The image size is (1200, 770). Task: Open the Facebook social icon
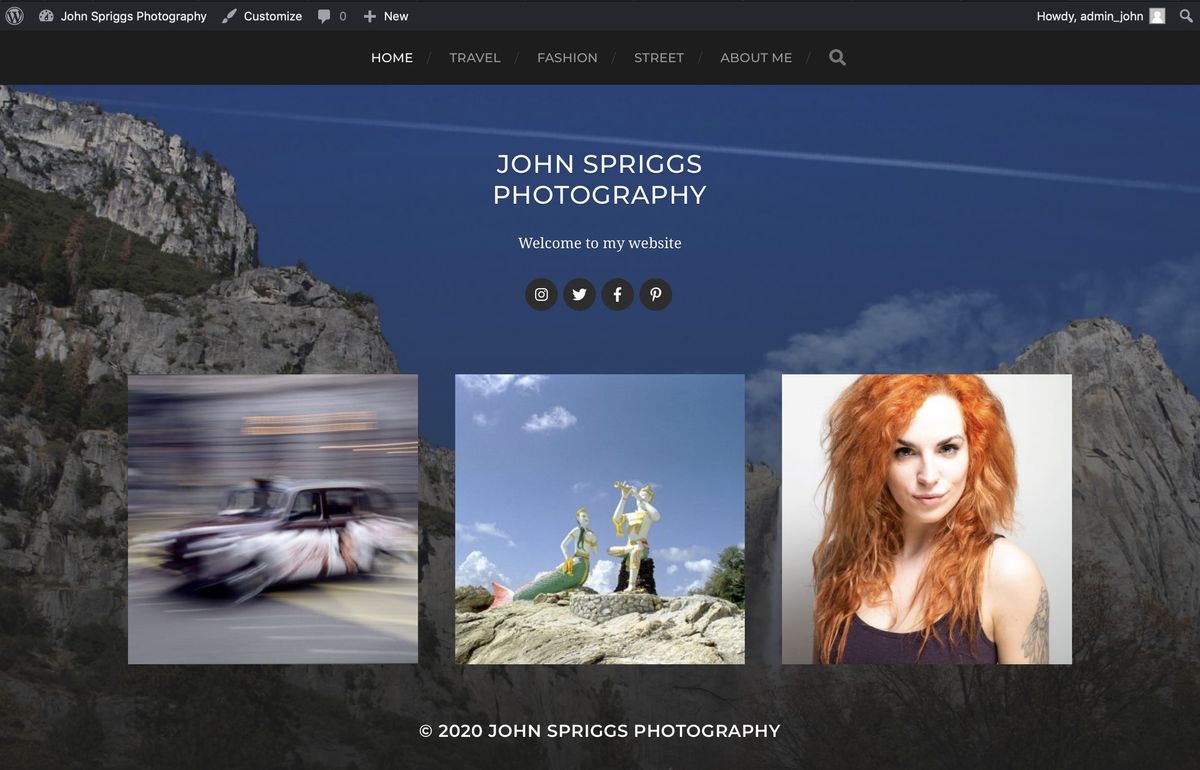617,294
